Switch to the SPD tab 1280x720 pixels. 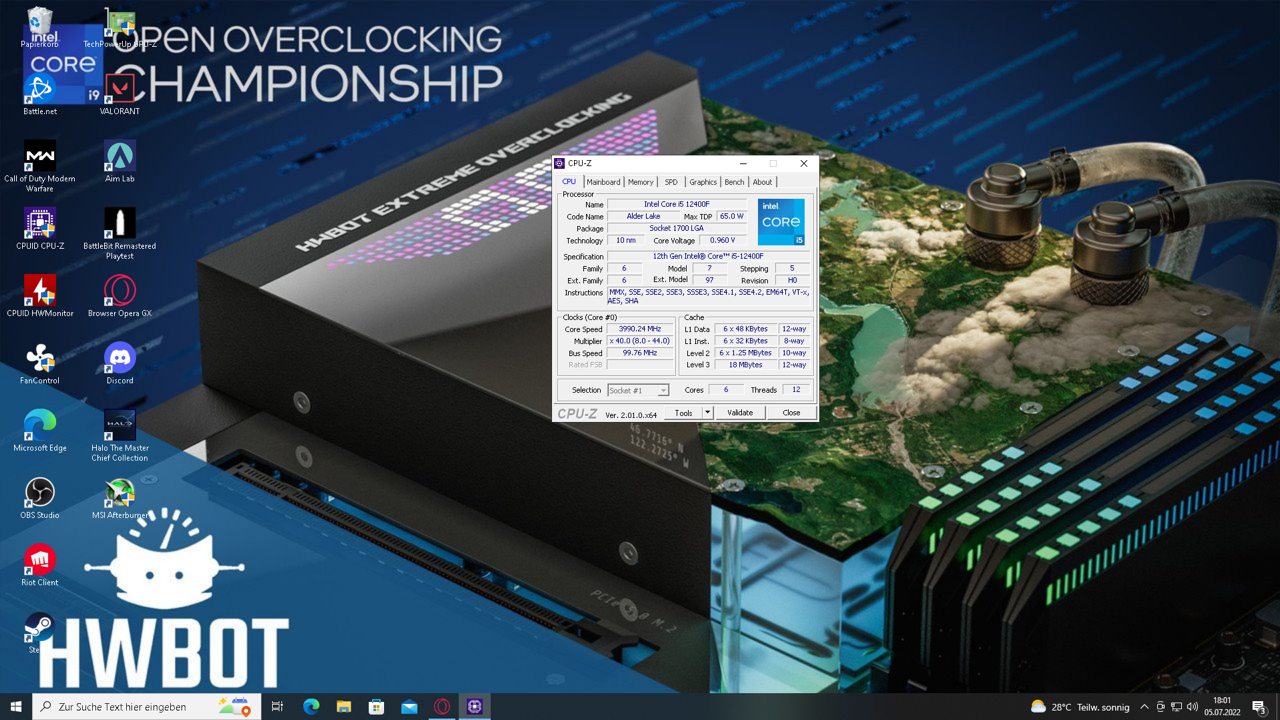[671, 182]
